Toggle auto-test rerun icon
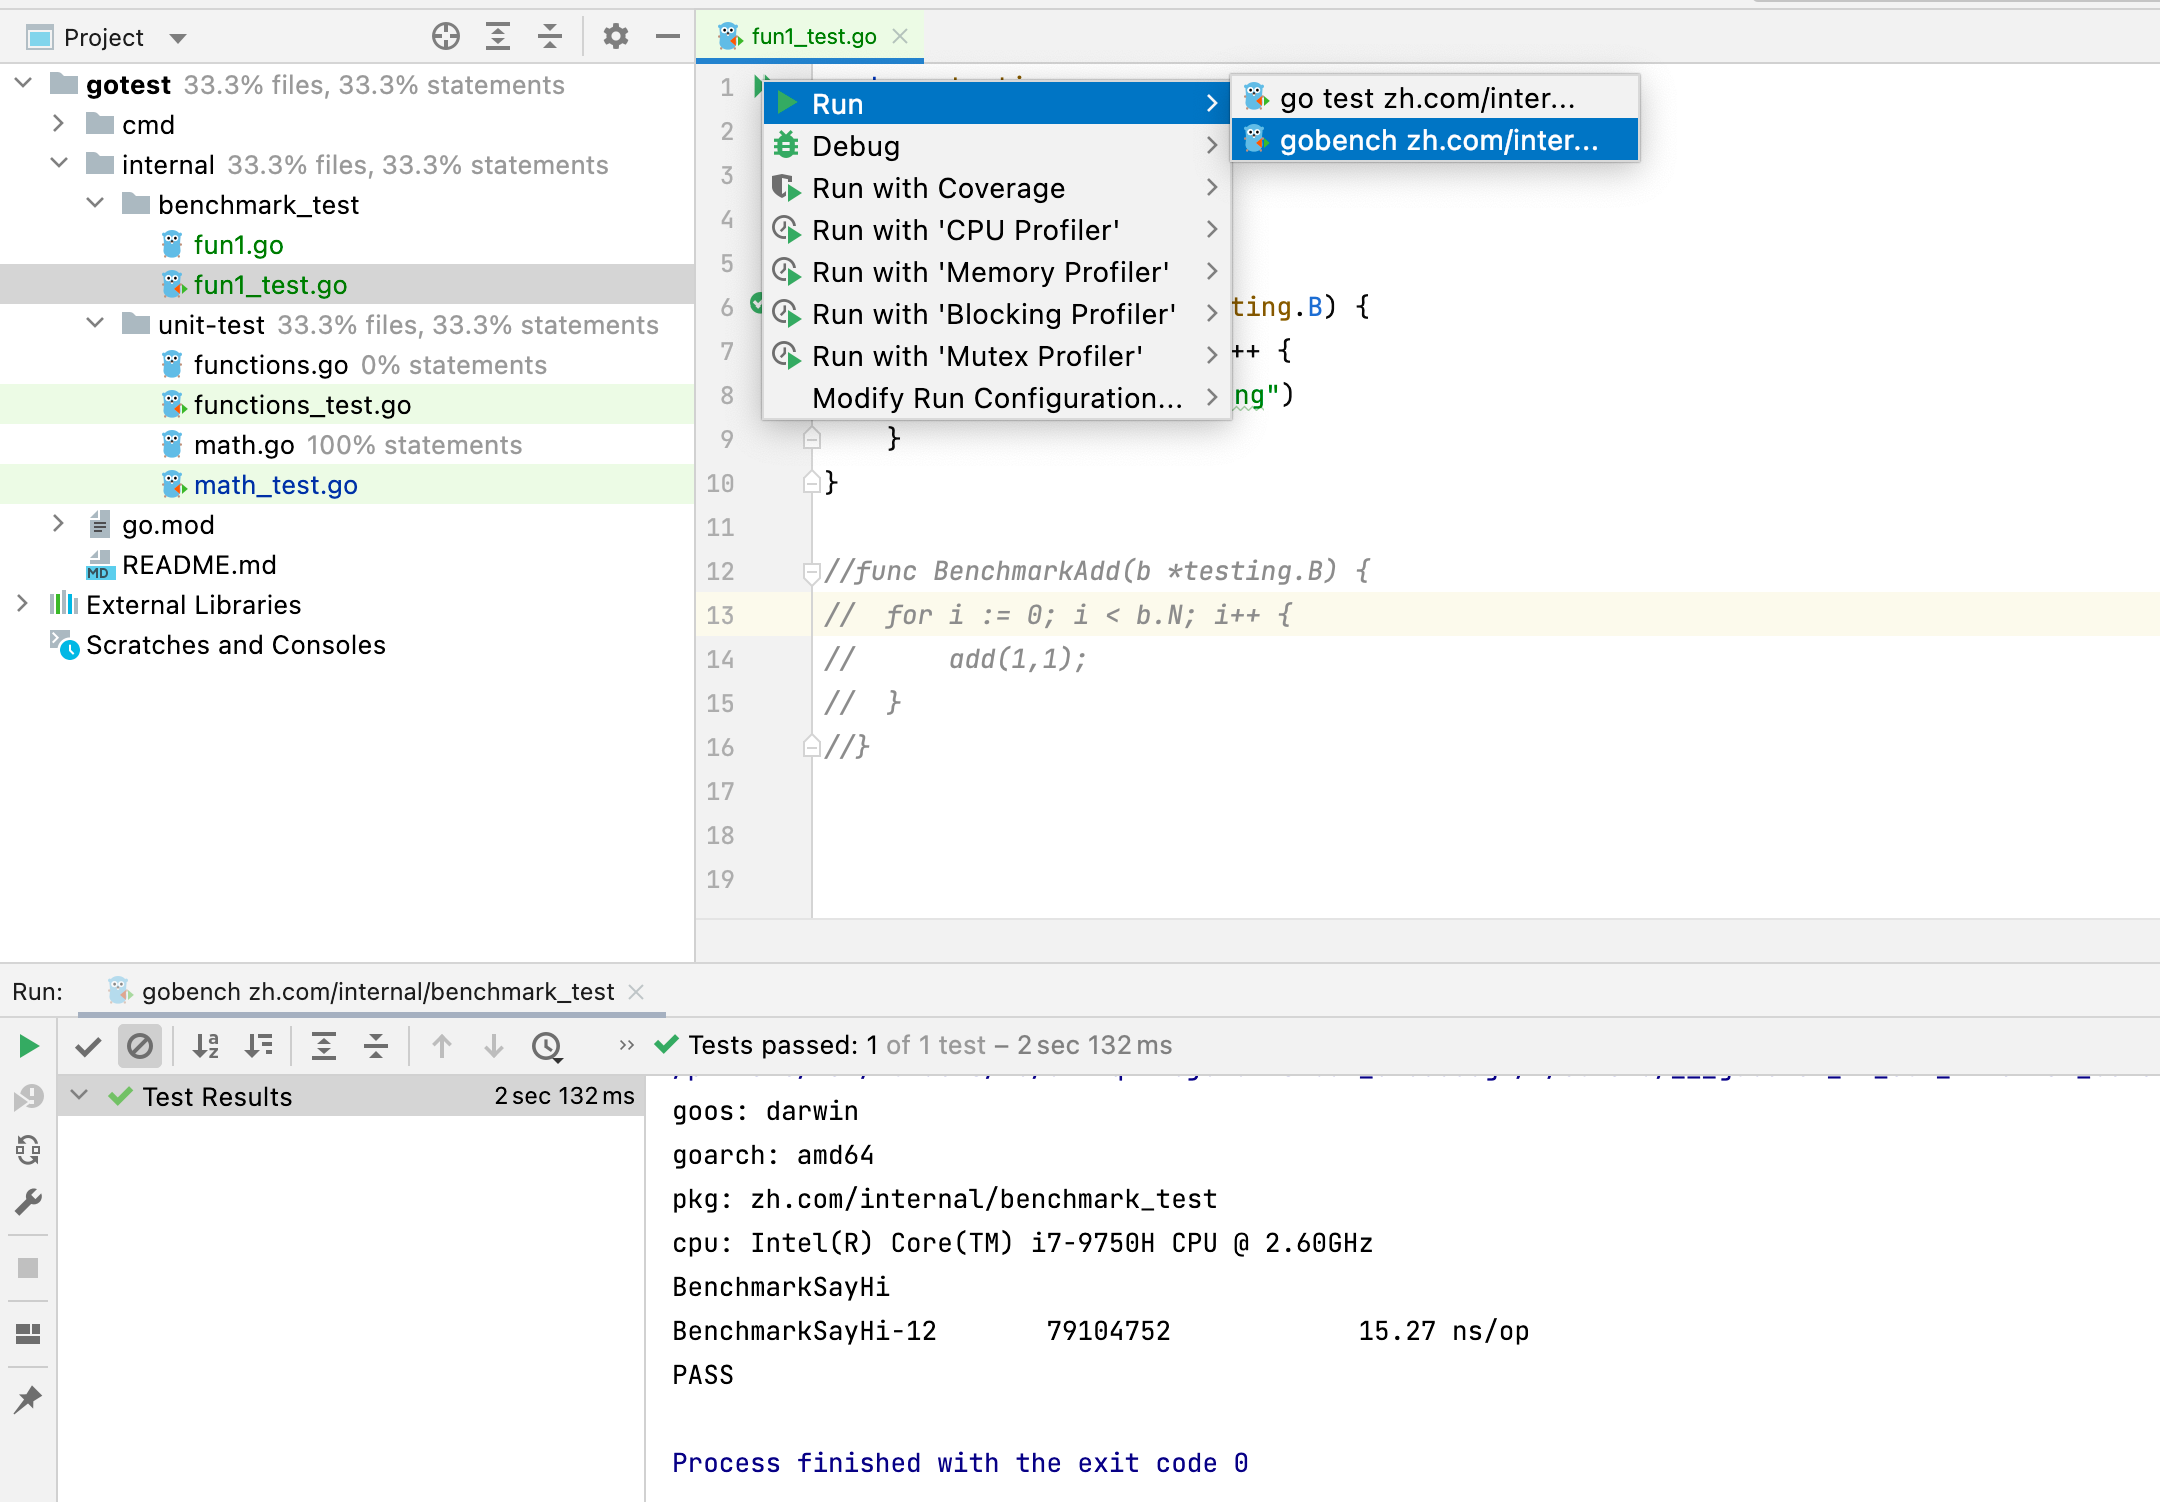The width and height of the screenshot is (2160, 1502). (28, 1150)
